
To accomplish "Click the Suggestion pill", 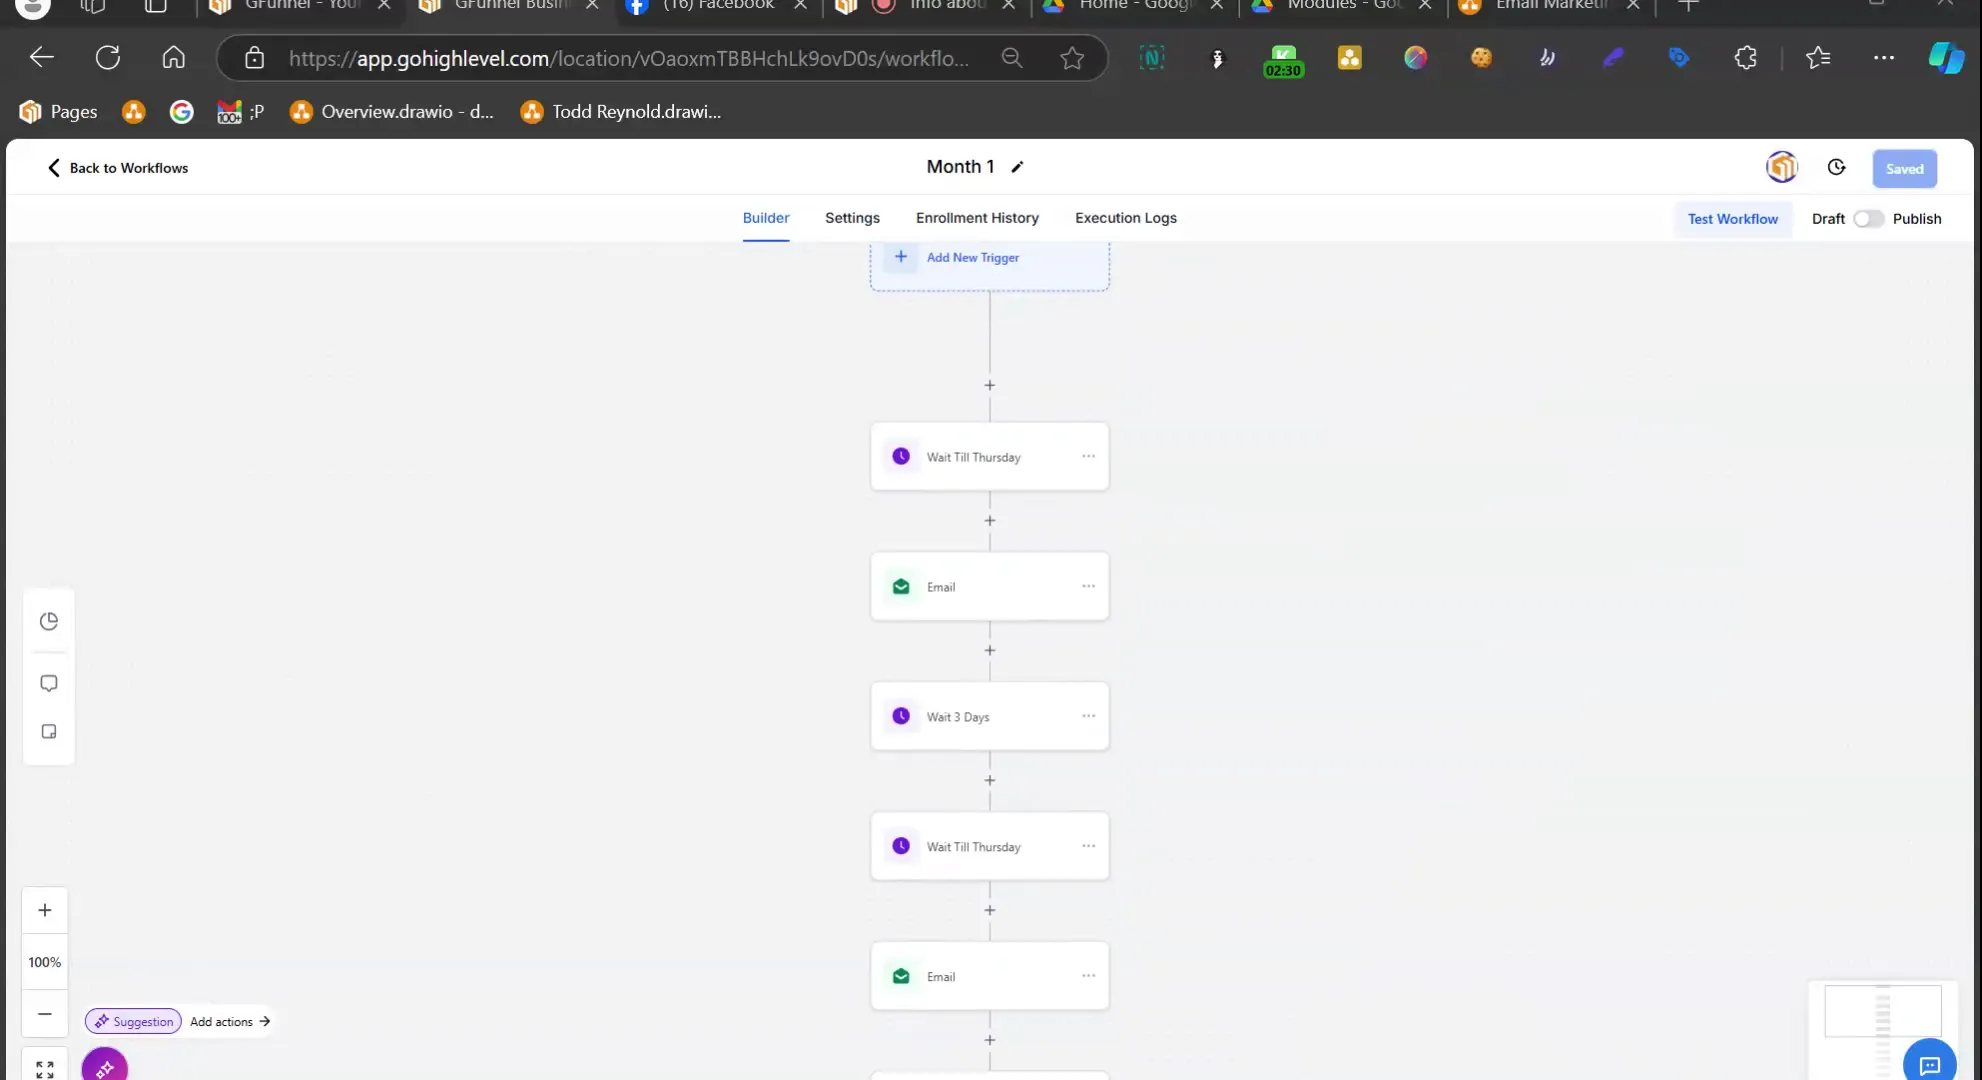I will tap(134, 1022).
